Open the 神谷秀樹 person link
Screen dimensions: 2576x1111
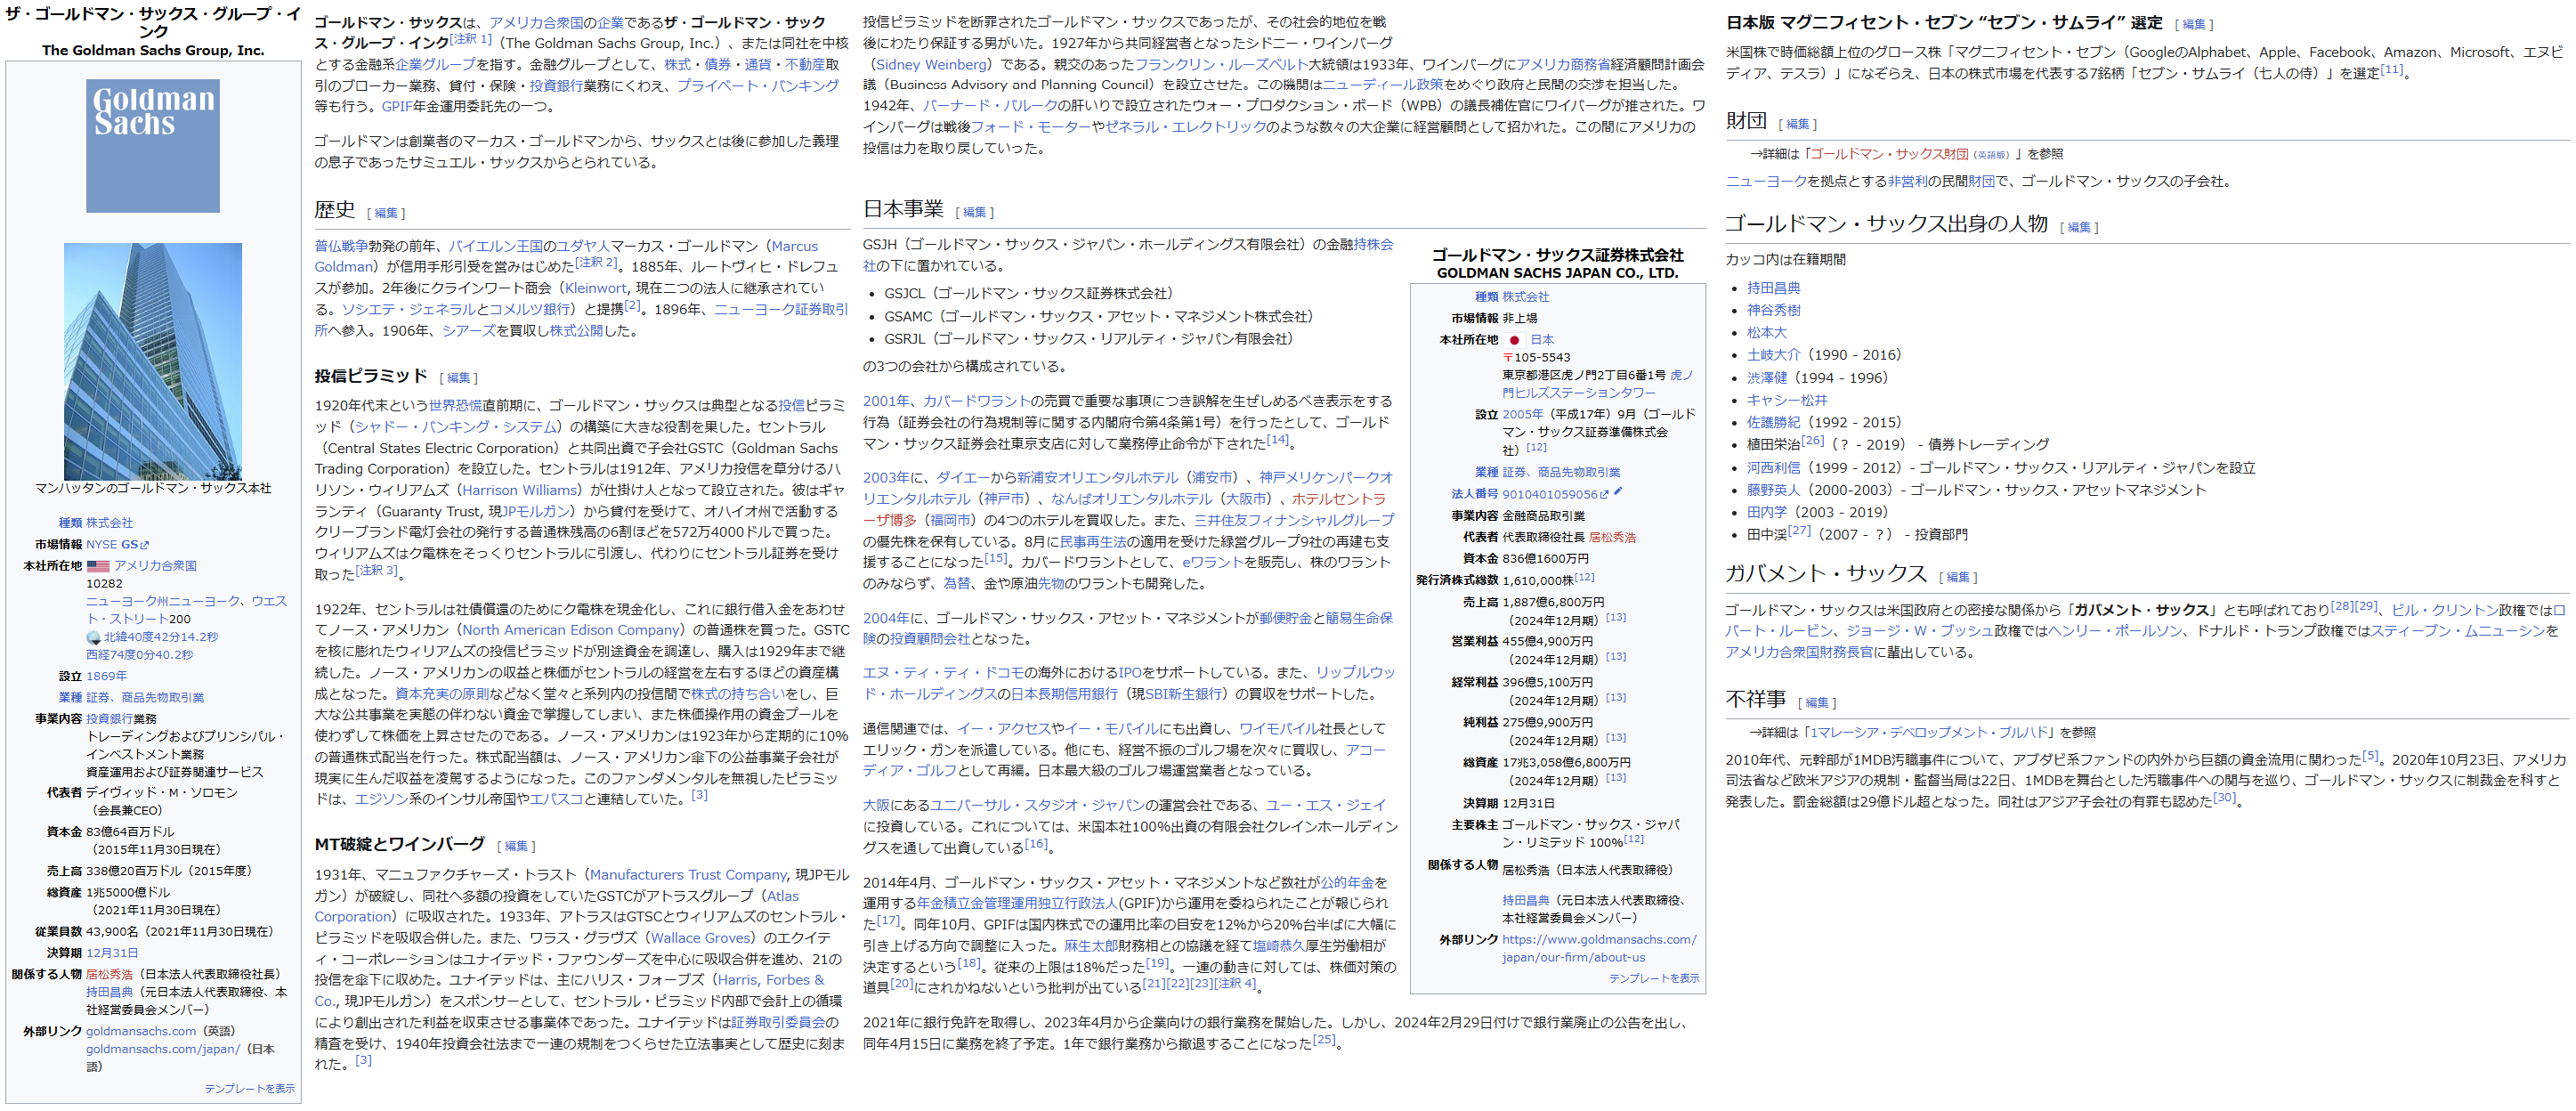pos(1773,311)
